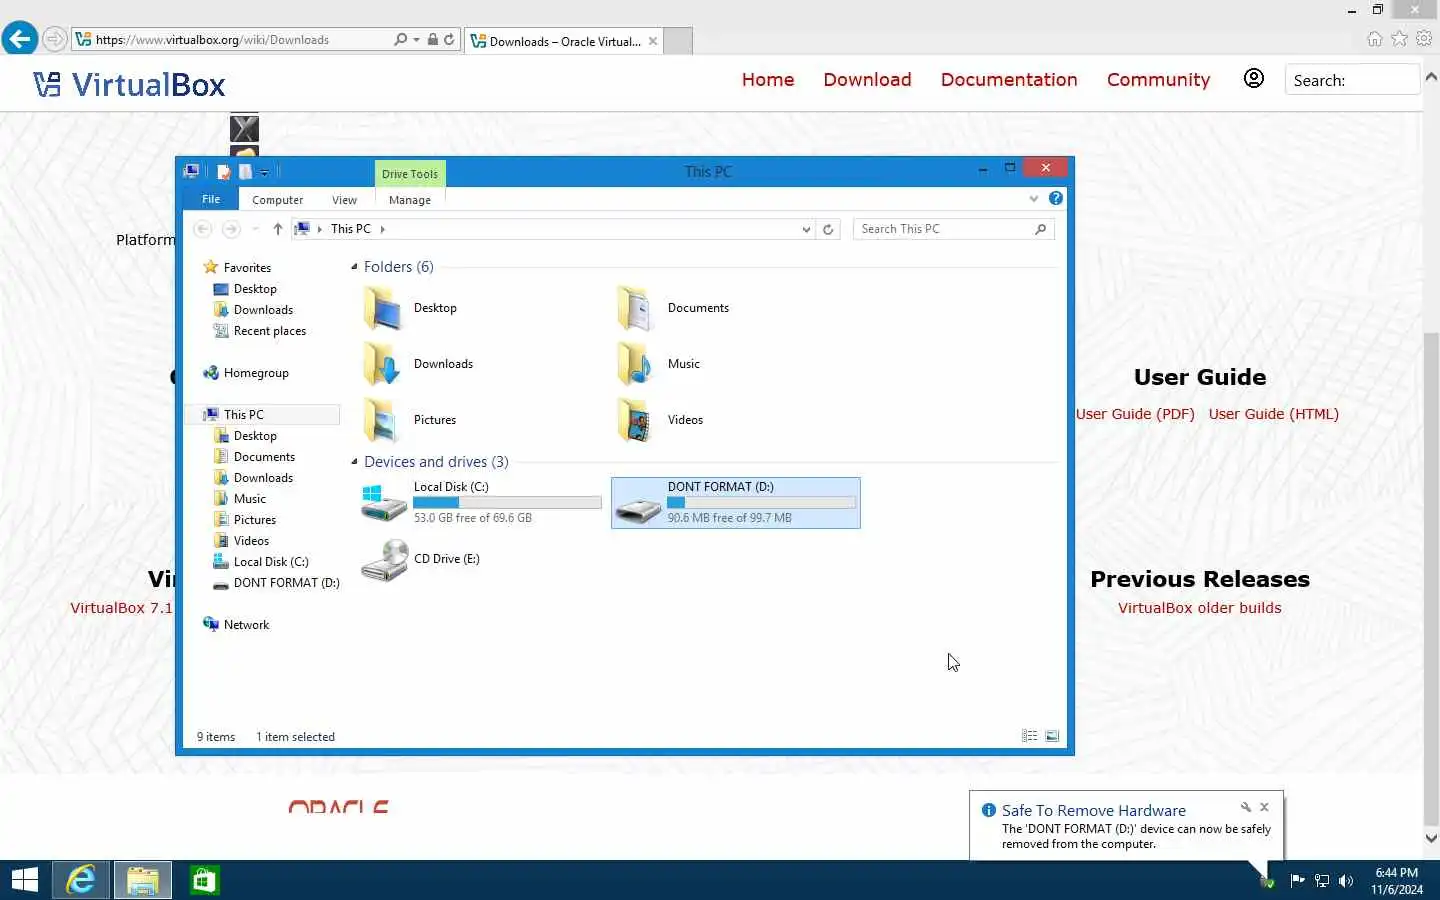Refresh the This PC address bar
The width and height of the screenshot is (1440, 900).
point(828,229)
